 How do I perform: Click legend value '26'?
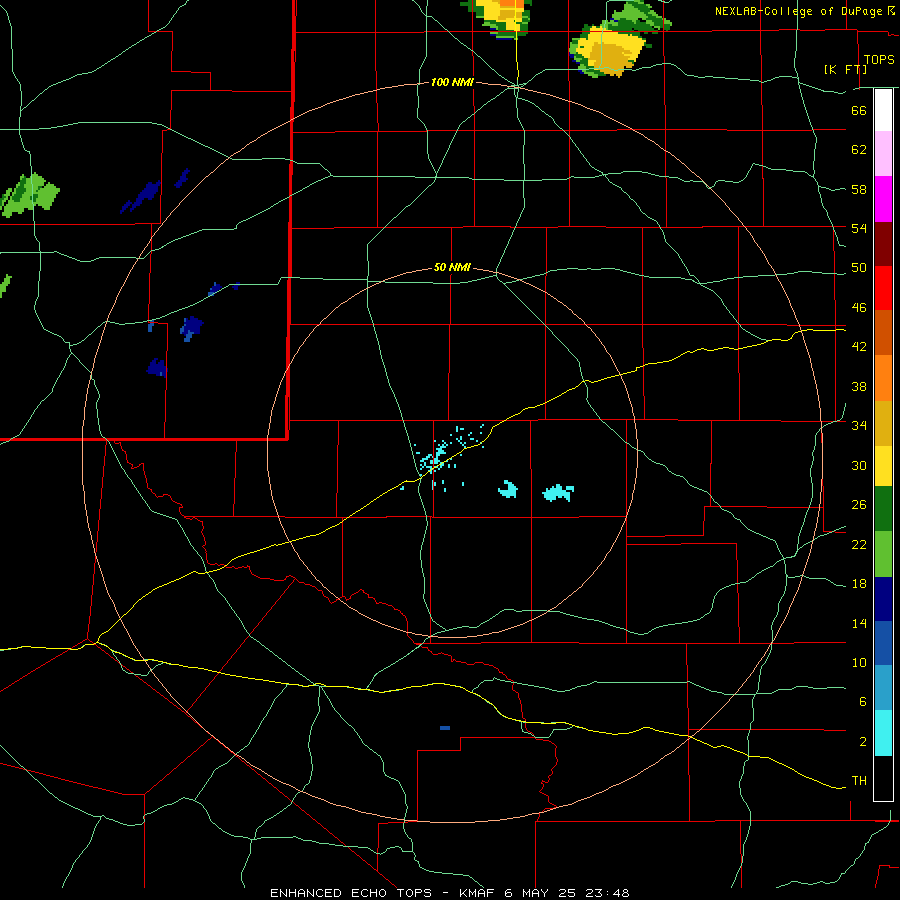coord(859,505)
